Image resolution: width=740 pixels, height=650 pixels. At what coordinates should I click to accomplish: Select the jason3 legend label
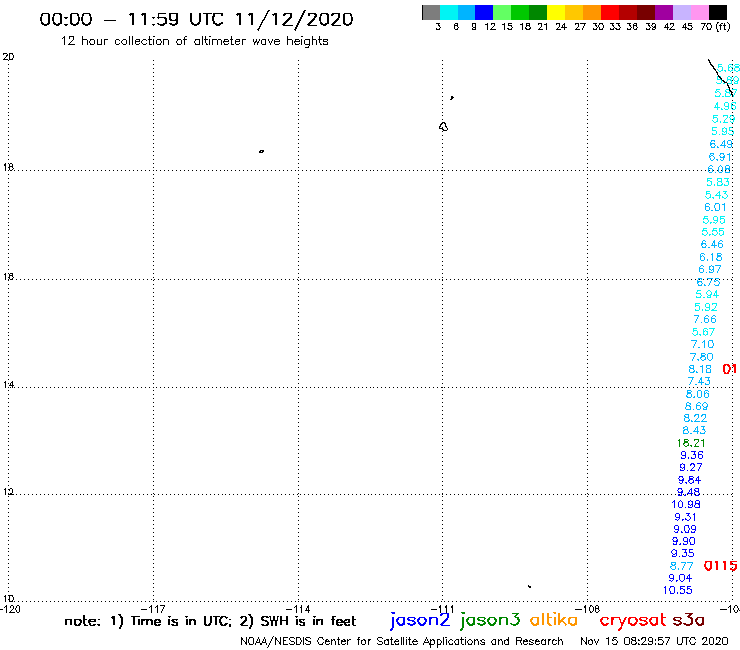coord(490,620)
